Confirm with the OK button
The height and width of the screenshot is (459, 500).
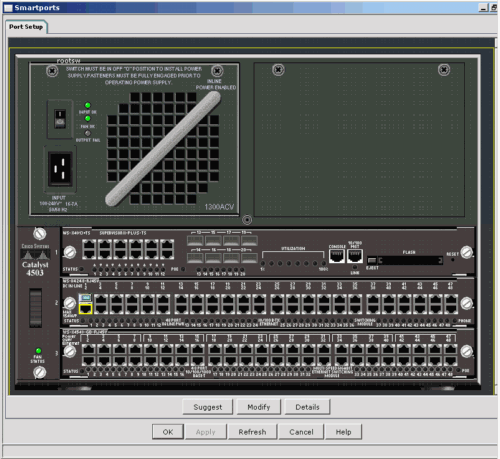click(168, 432)
